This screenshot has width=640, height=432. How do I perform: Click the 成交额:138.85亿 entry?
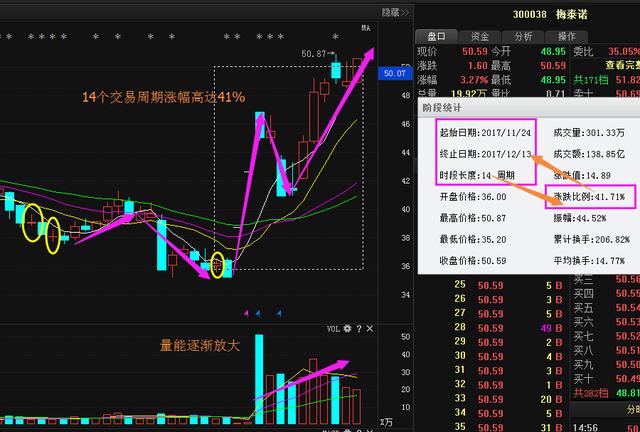[x=589, y=154]
